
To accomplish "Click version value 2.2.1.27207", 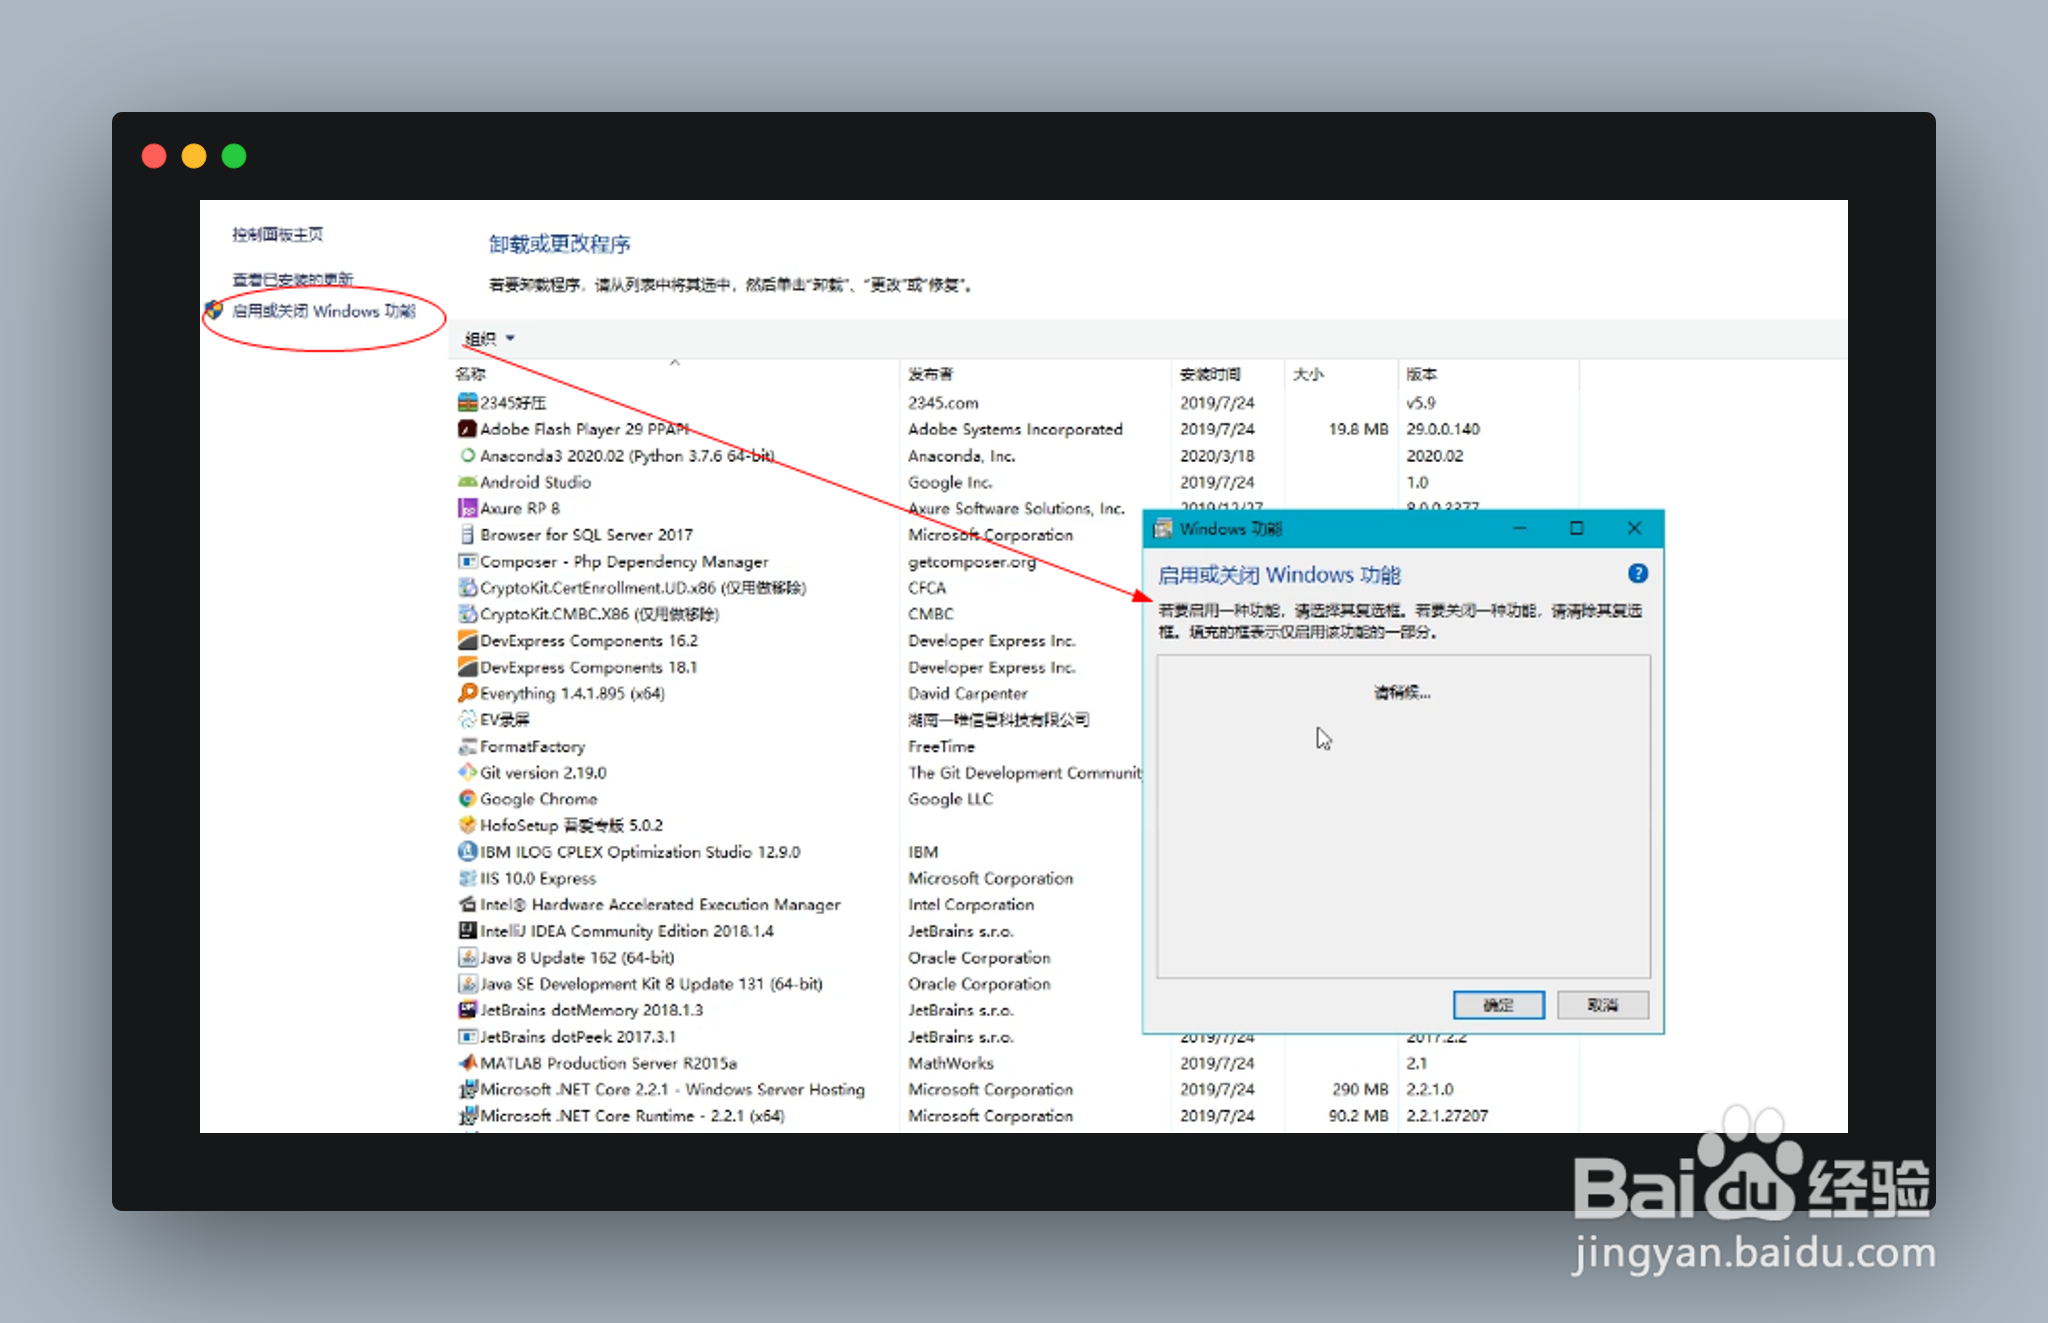I will point(1447,1116).
